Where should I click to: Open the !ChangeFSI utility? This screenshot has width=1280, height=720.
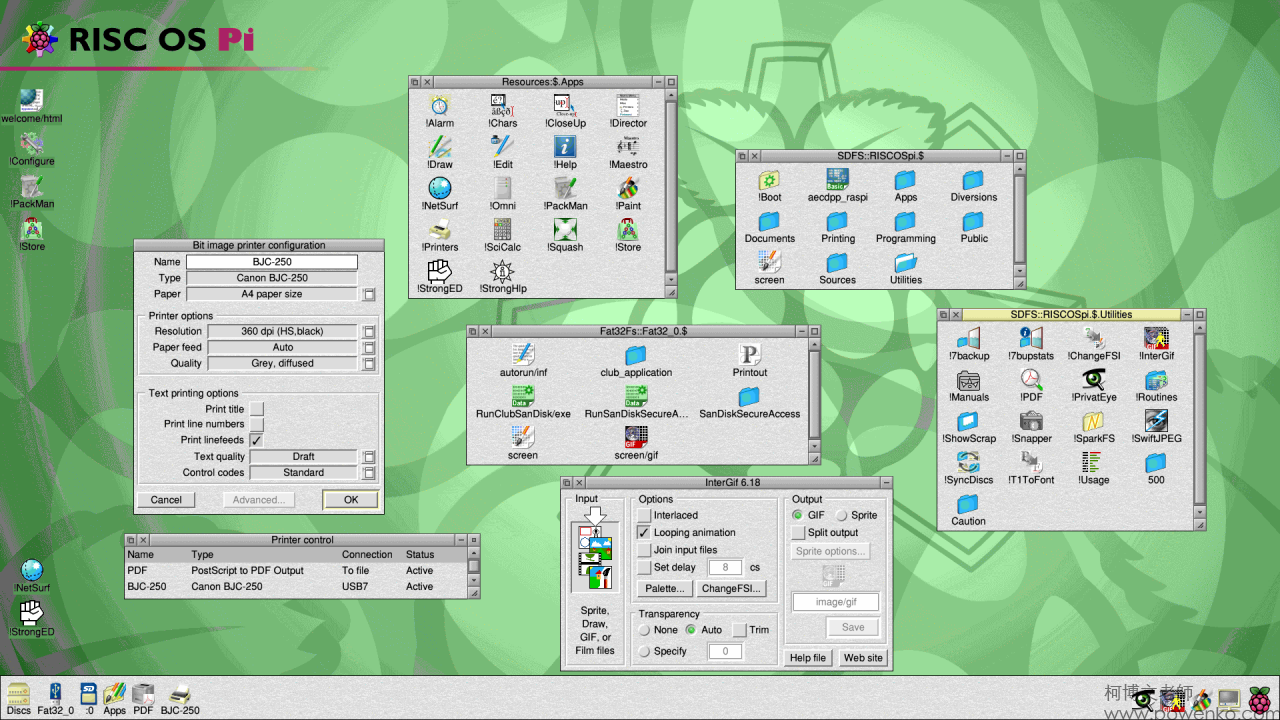[1094, 342]
